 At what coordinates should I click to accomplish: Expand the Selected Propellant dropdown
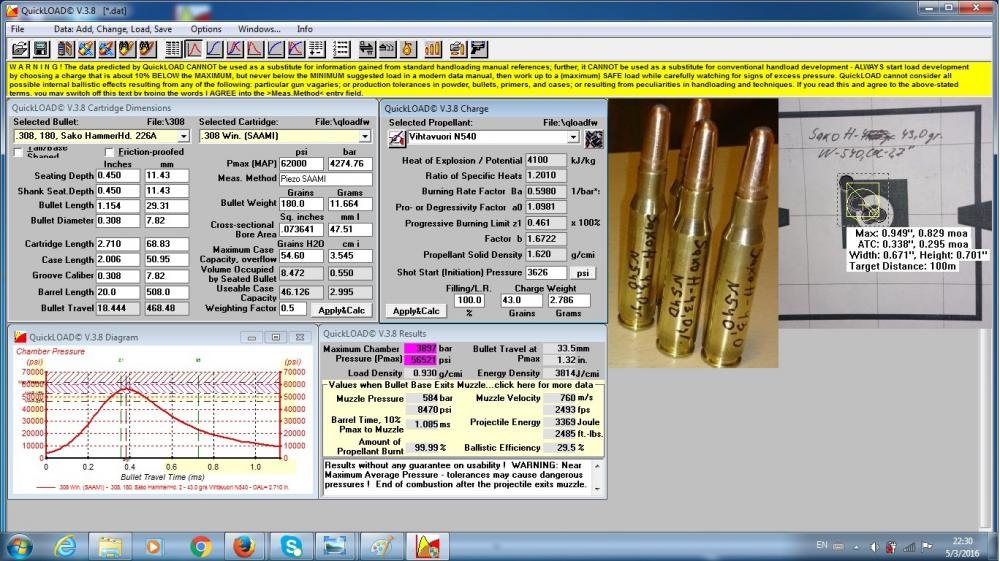[x=573, y=137]
